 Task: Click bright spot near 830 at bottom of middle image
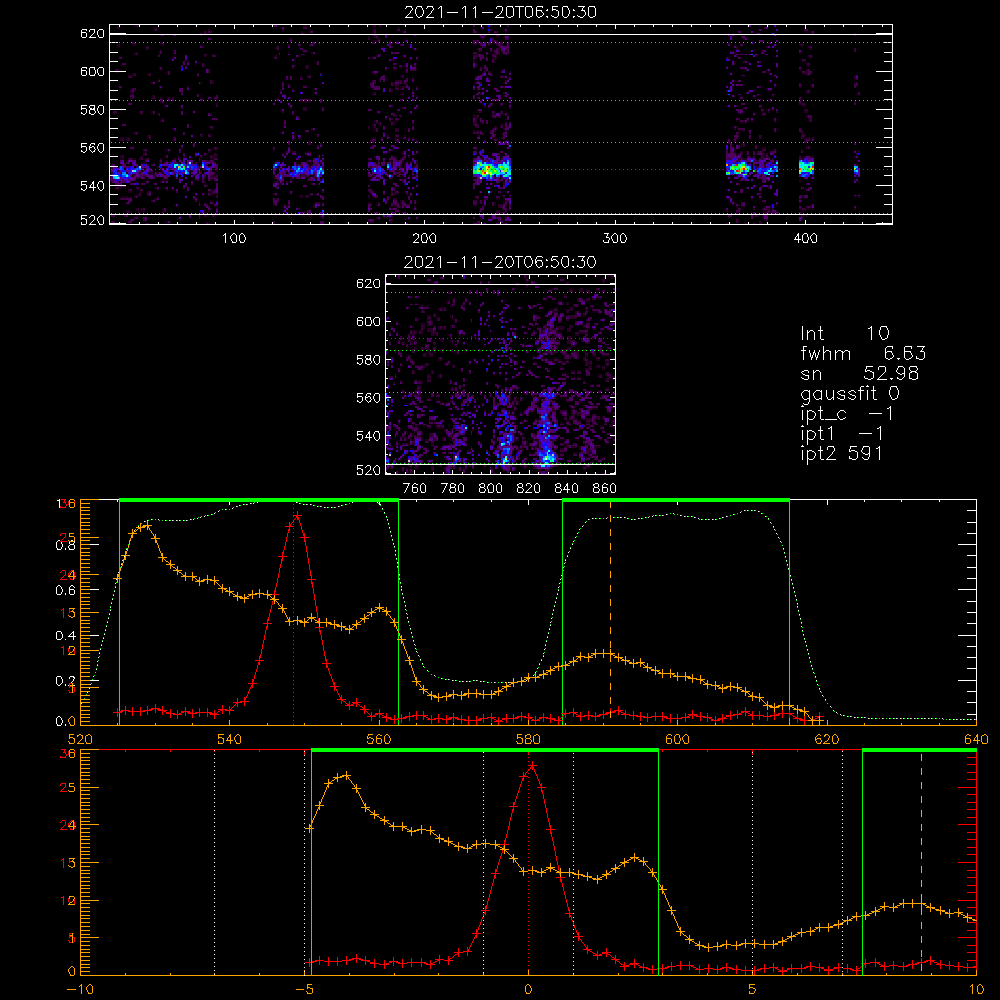coord(547,457)
